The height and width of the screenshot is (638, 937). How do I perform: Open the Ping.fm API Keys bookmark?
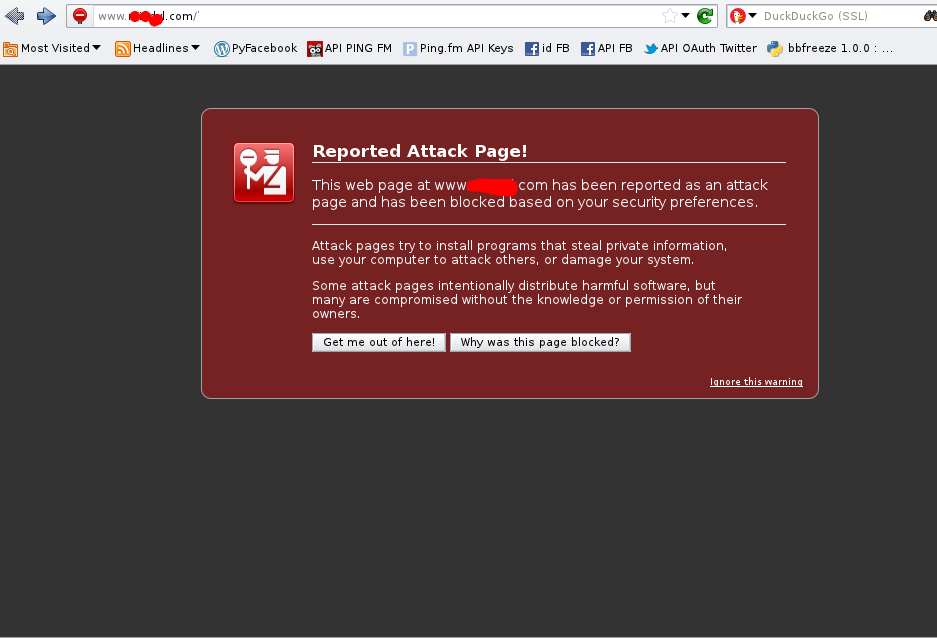pyautogui.click(x=458, y=47)
